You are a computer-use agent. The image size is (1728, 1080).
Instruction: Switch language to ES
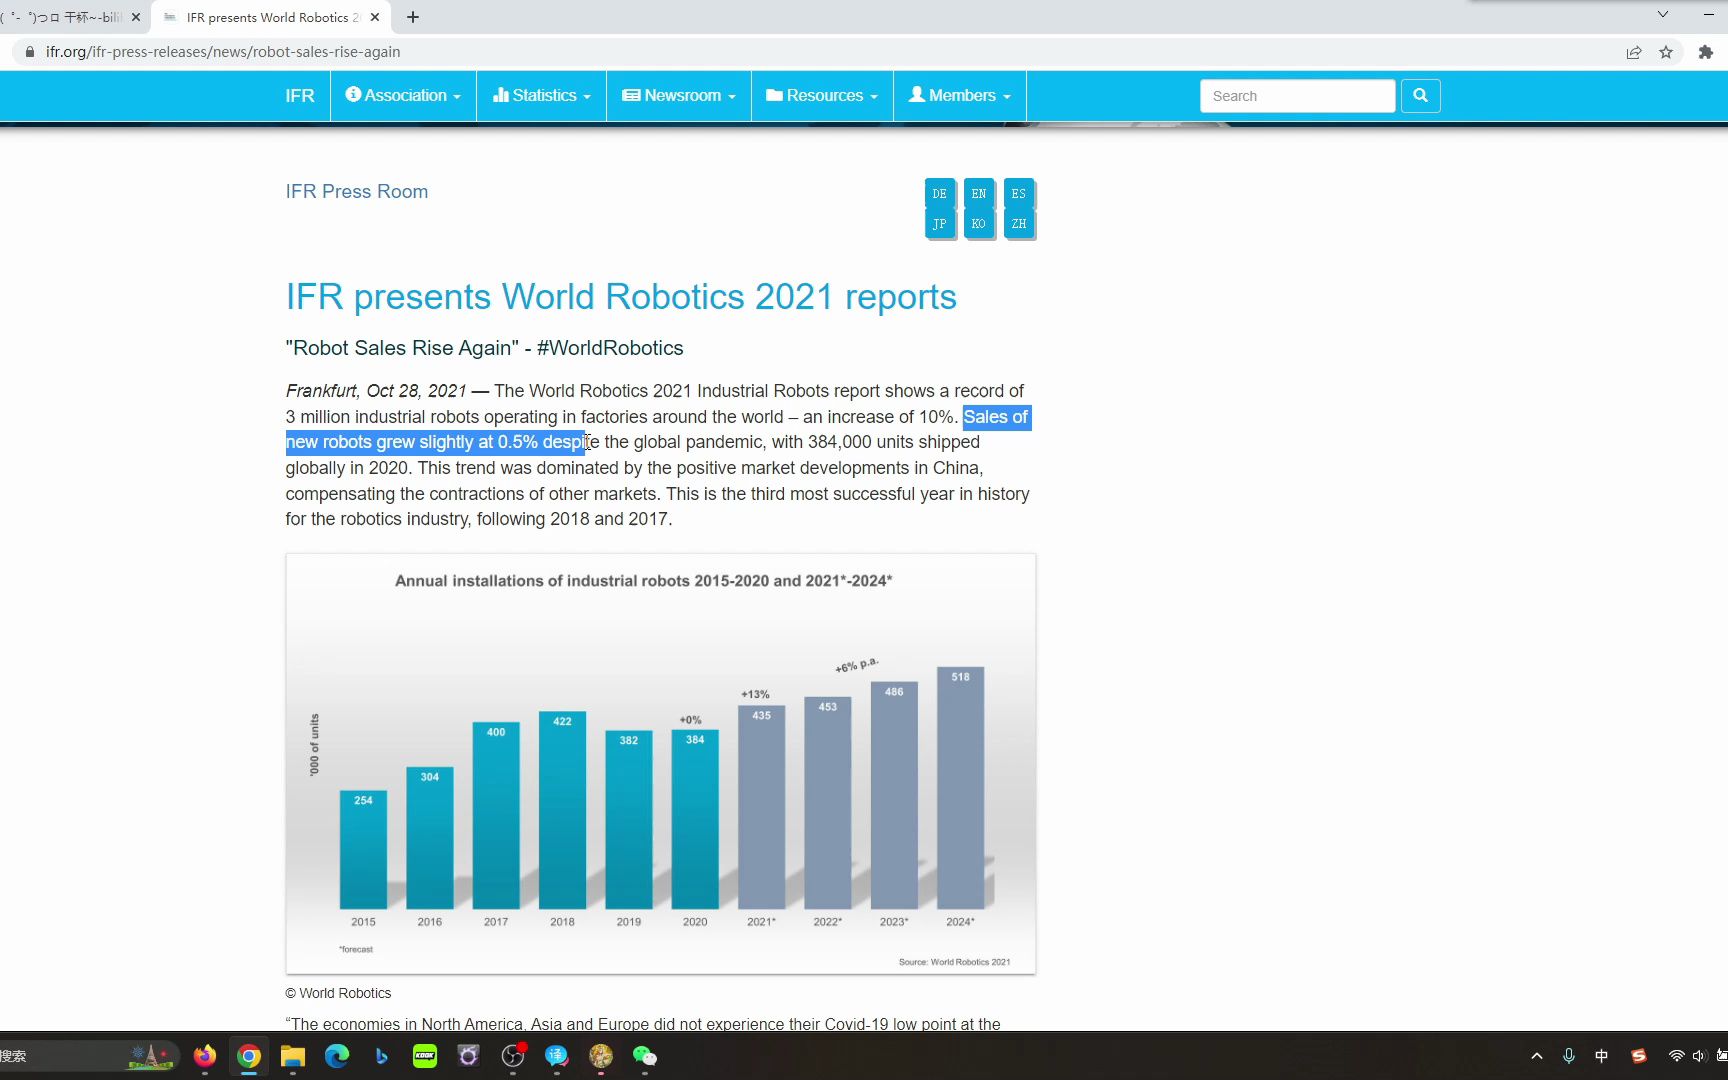click(1018, 194)
